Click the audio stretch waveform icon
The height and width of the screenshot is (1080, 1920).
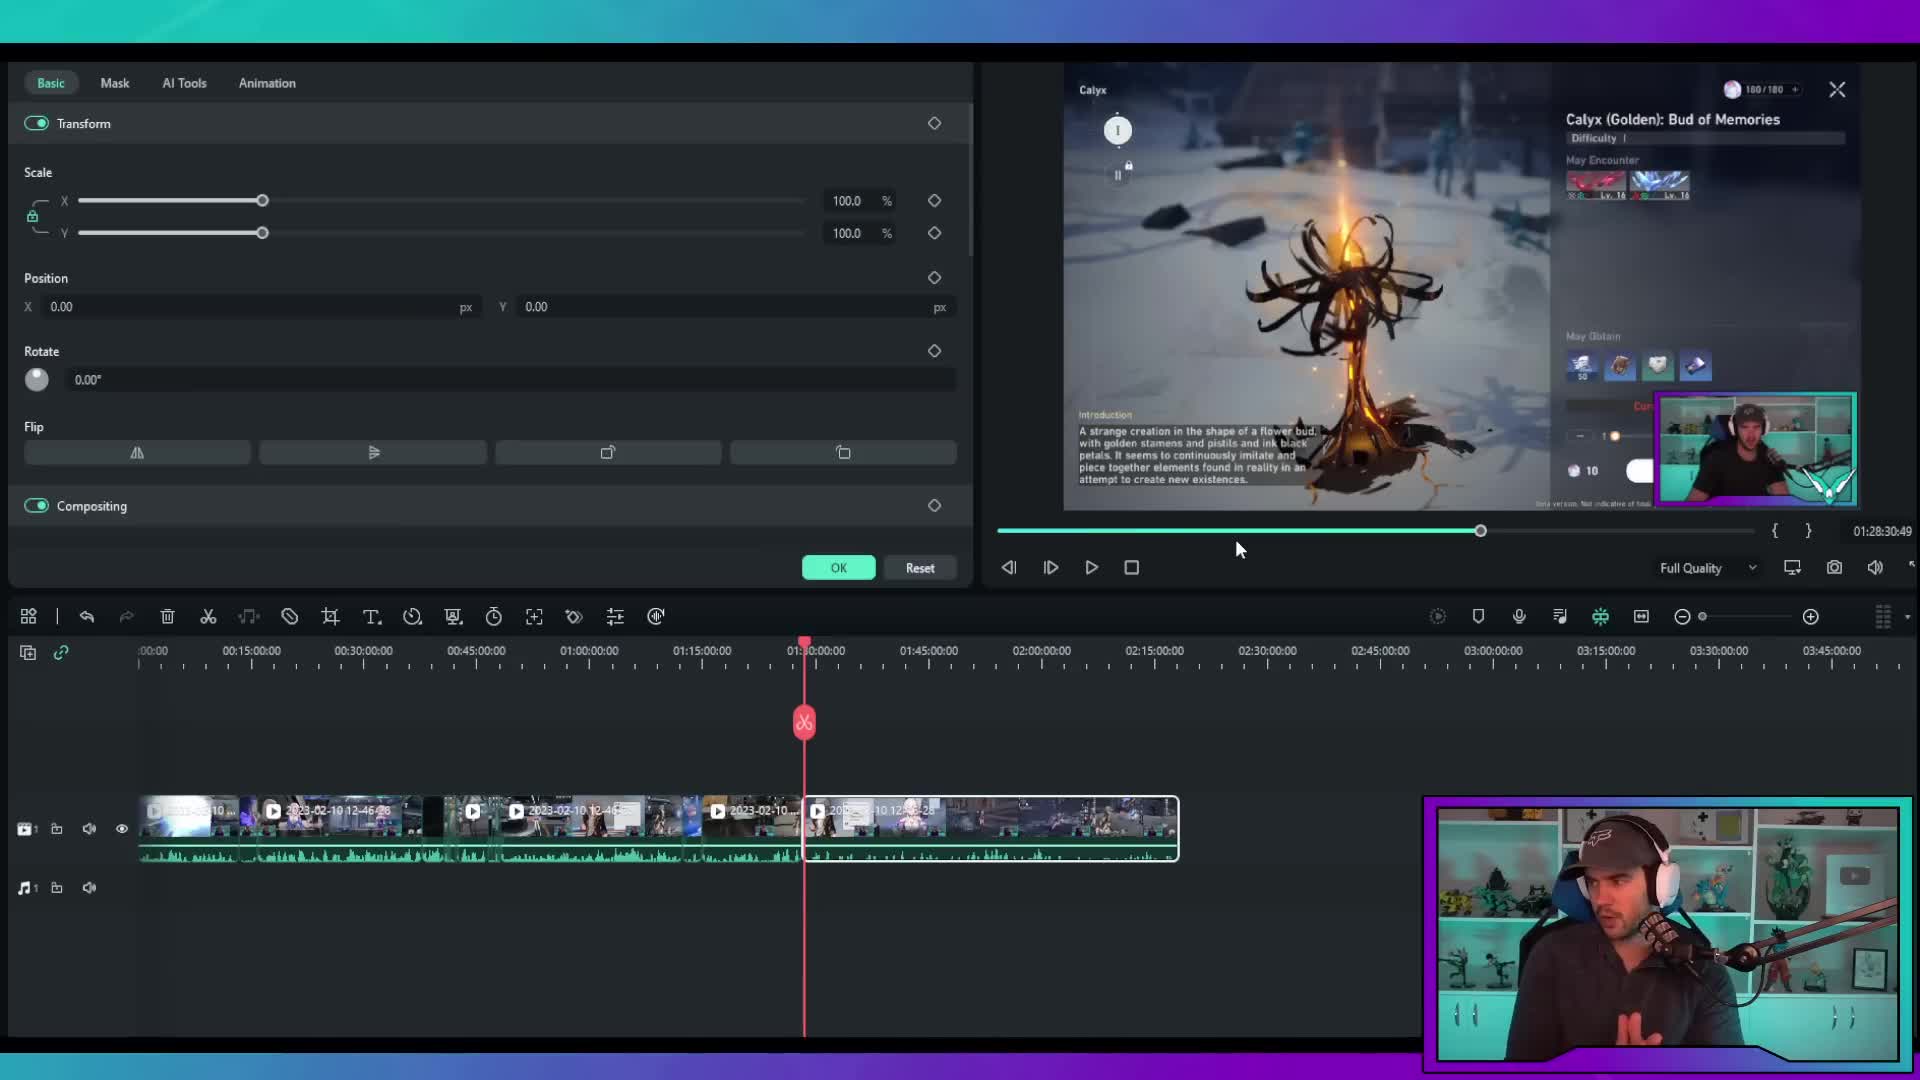pyautogui.click(x=656, y=617)
